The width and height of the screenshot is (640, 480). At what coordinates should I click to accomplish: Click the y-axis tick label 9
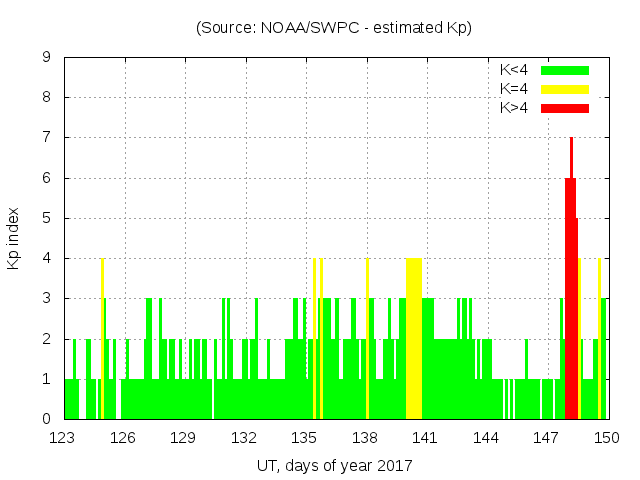(x=47, y=58)
